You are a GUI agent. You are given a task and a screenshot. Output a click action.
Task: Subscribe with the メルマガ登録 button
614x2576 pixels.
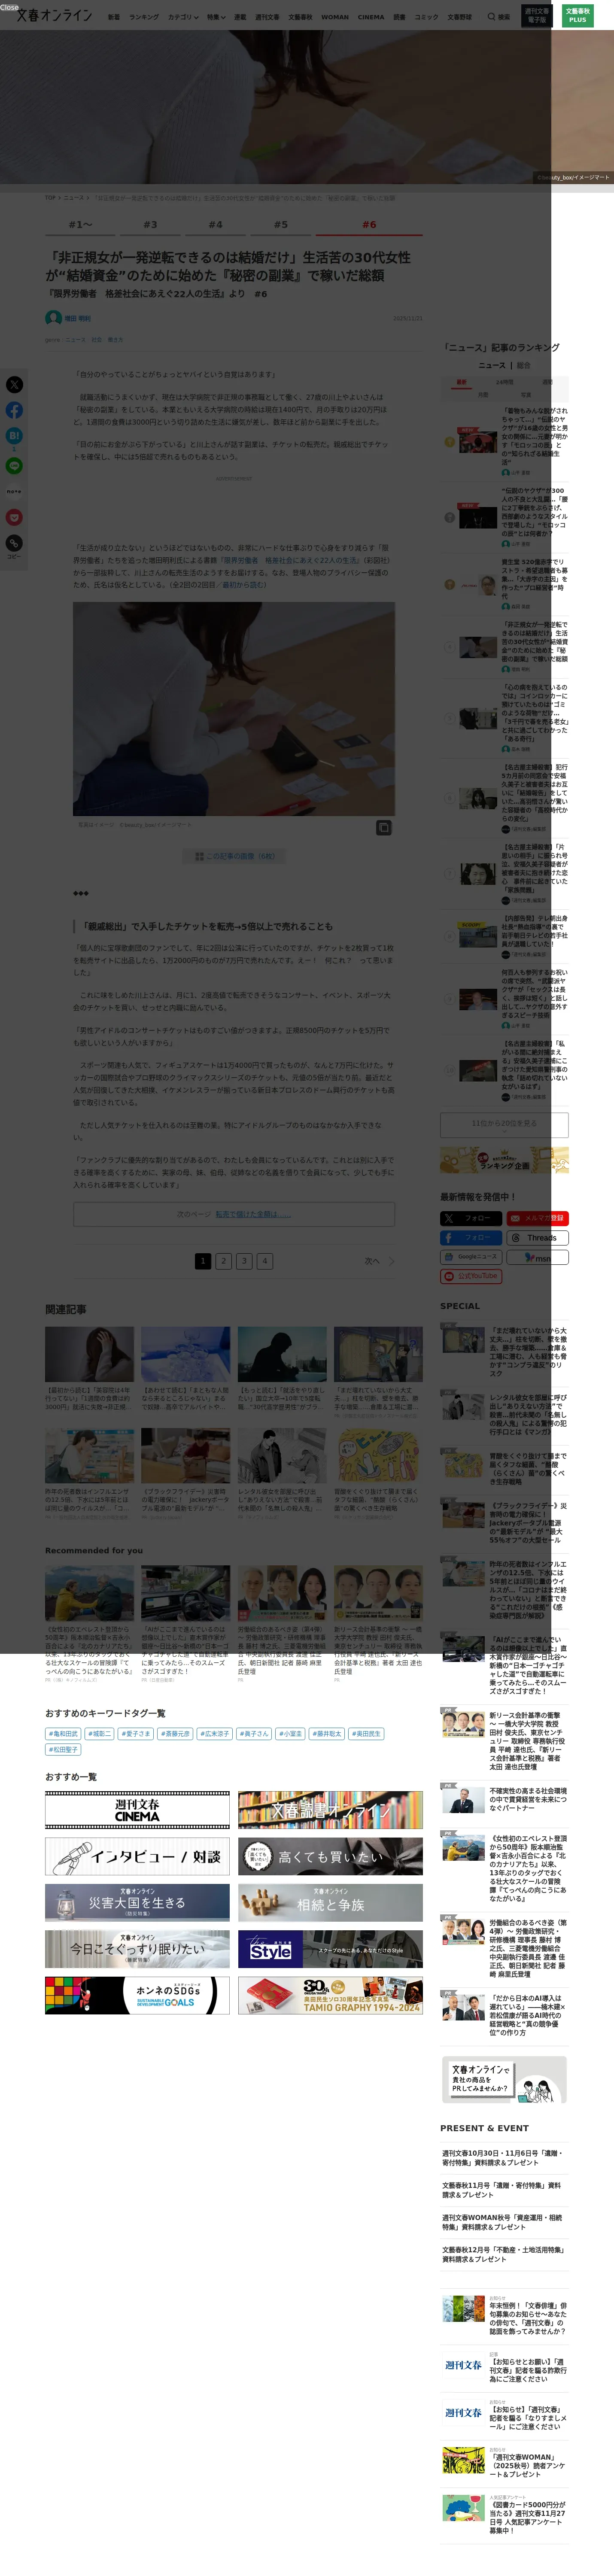point(537,1218)
